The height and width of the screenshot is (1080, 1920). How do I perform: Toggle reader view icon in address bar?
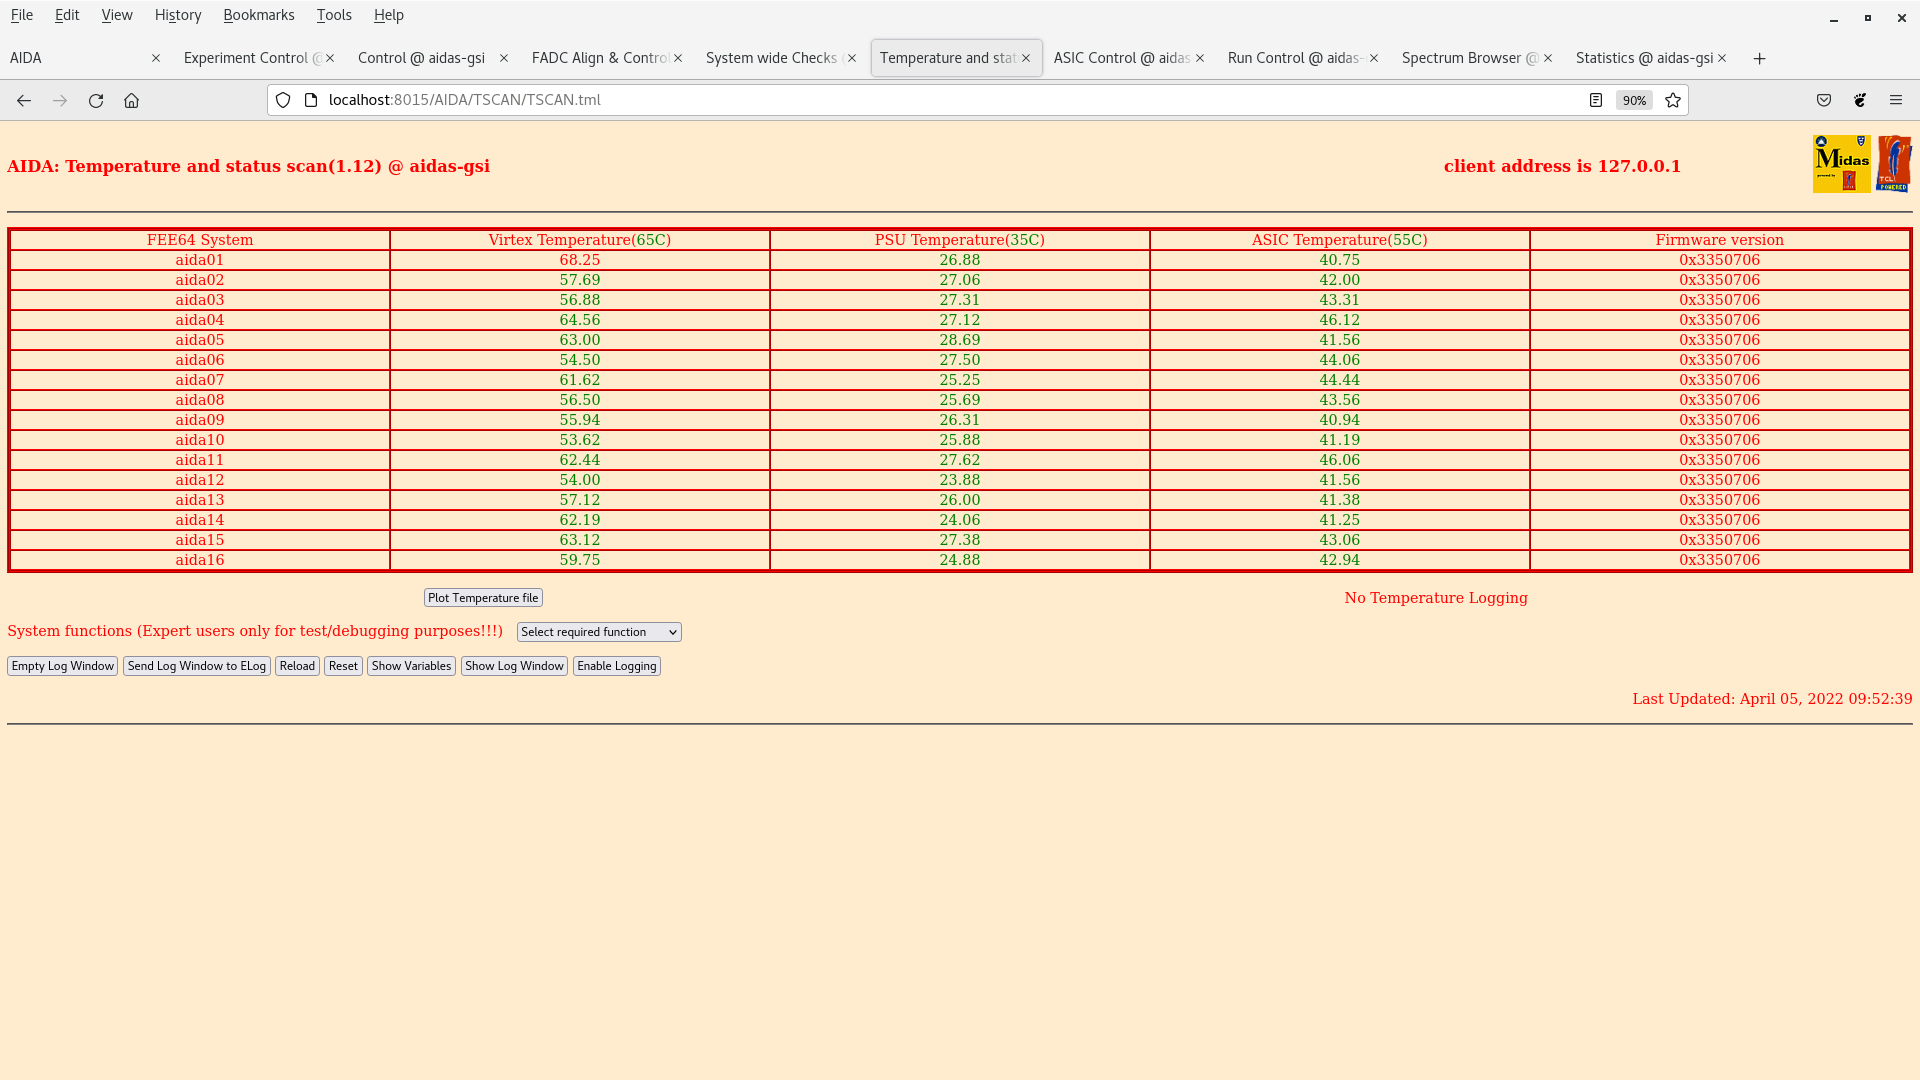1596,100
